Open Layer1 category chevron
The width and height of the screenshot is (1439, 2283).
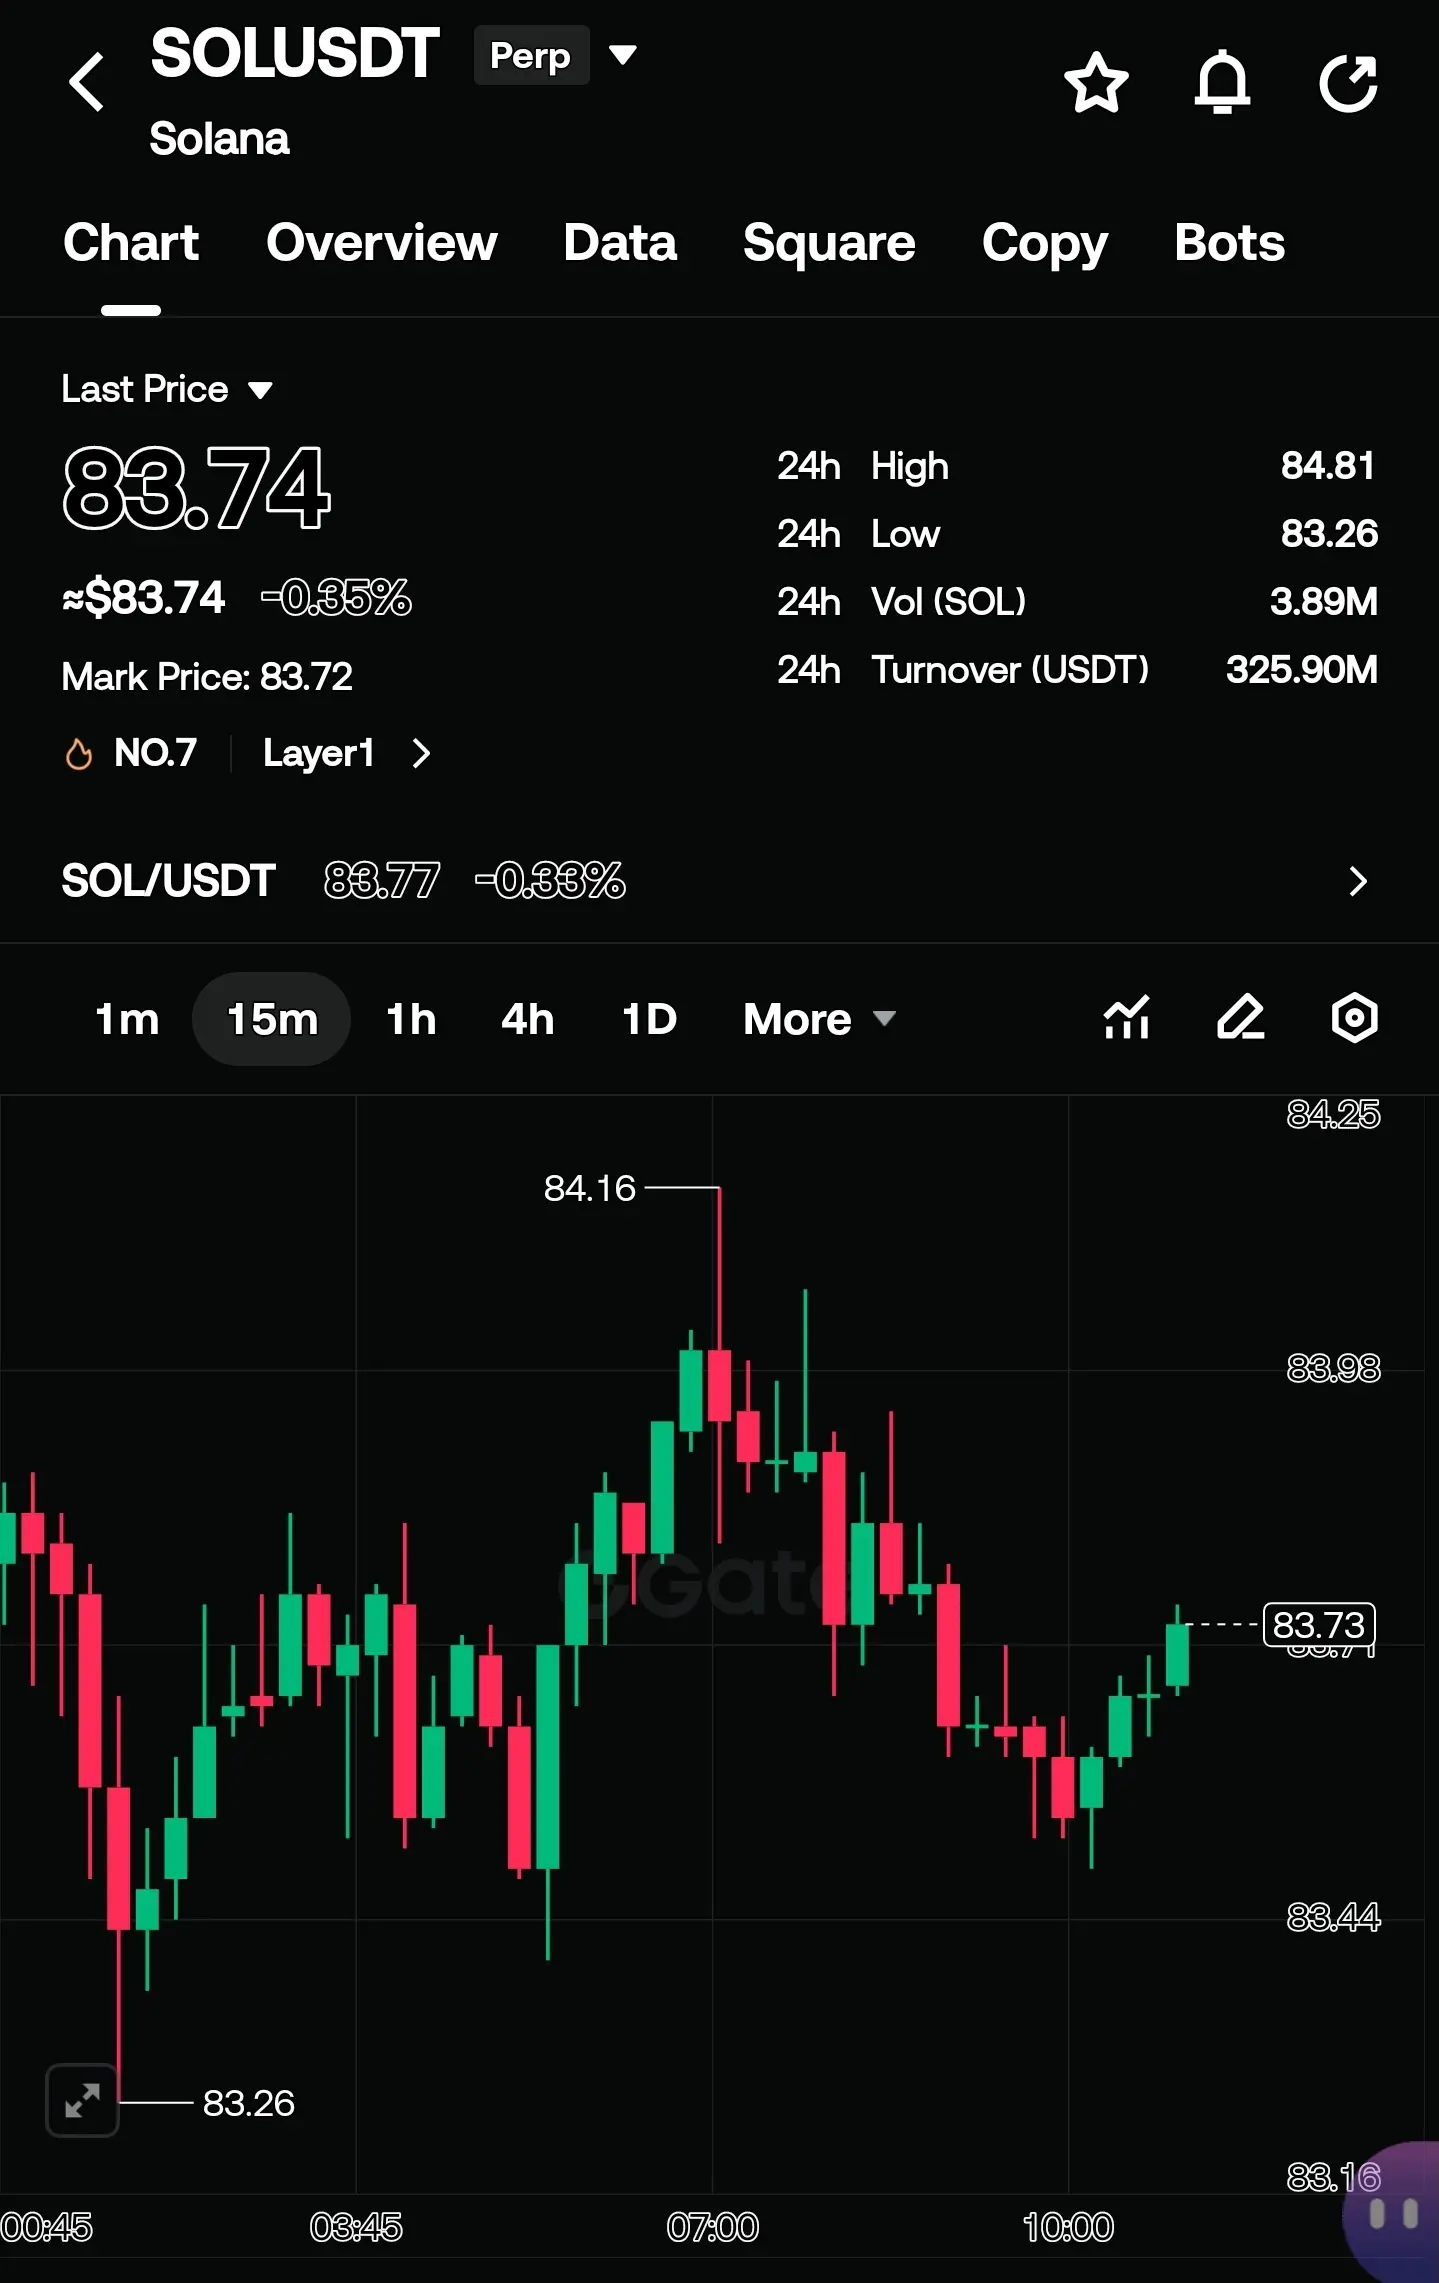(421, 753)
